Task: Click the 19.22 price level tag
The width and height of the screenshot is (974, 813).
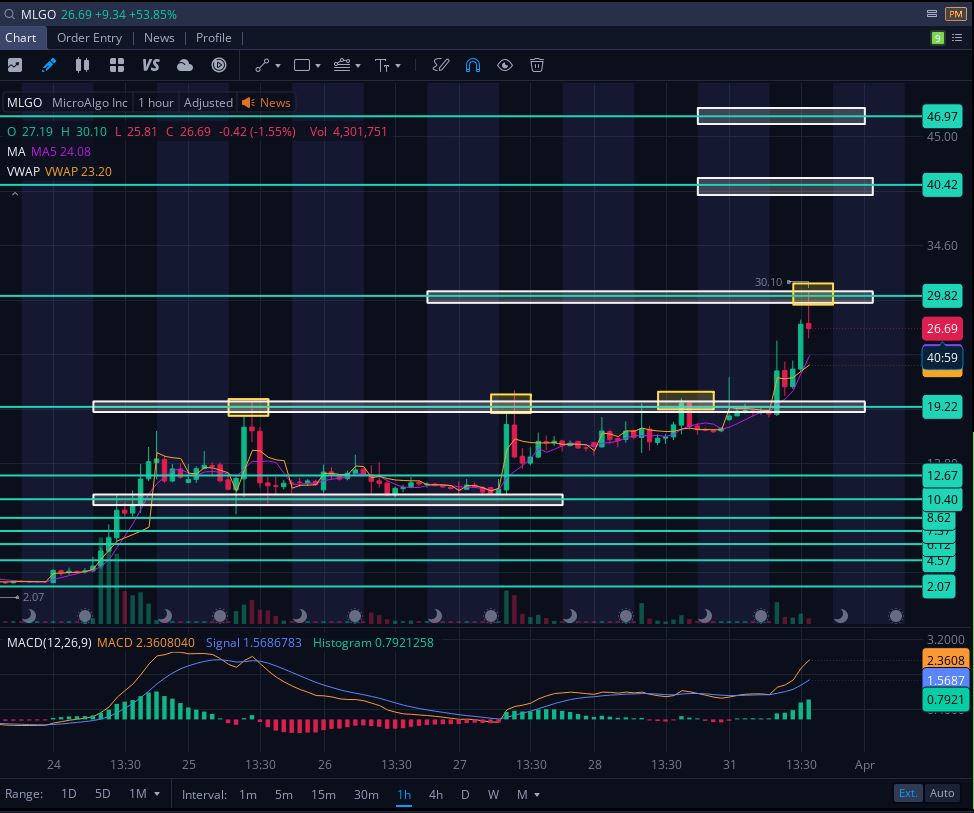Action: (942, 407)
